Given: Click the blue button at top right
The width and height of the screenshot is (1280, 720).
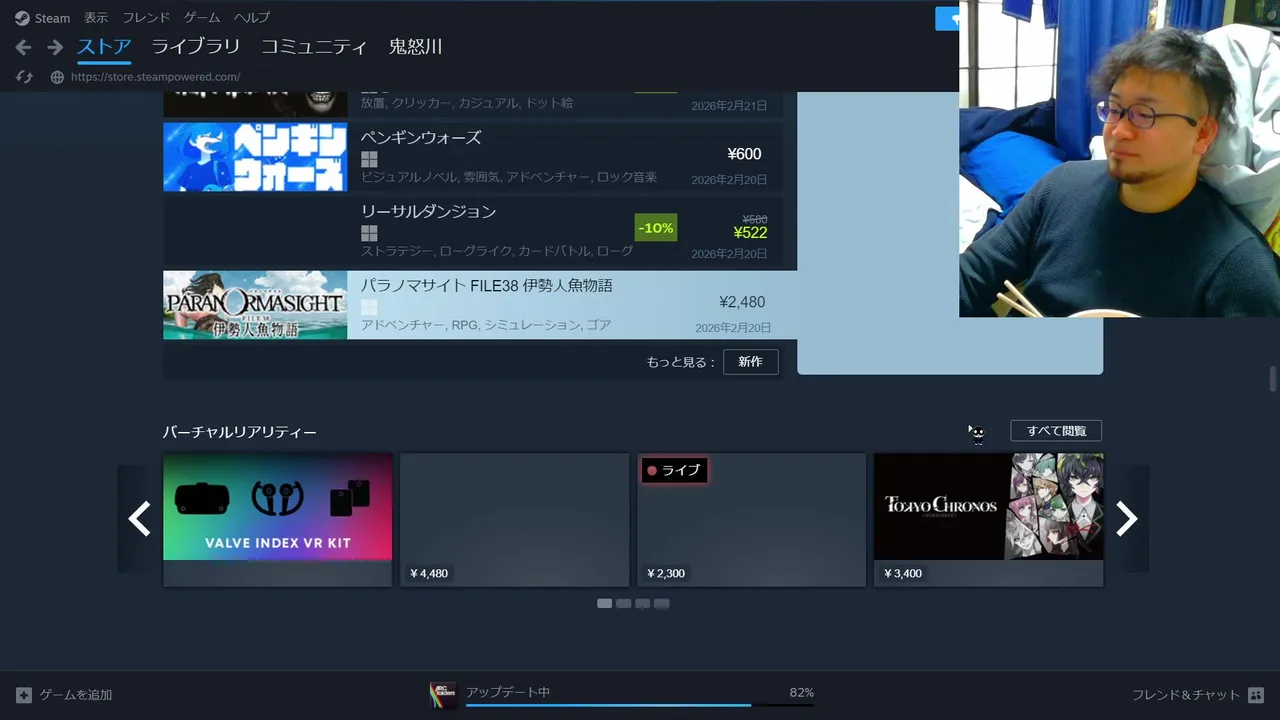Looking at the screenshot, I should (x=947, y=18).
